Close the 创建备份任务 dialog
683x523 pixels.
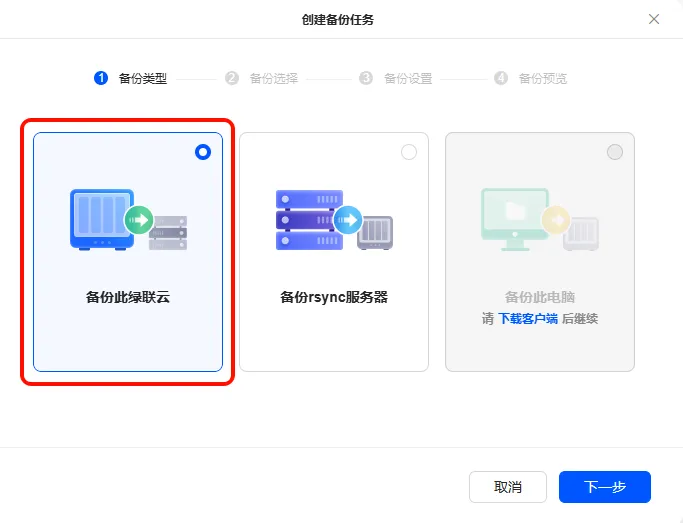click(654, 19)
